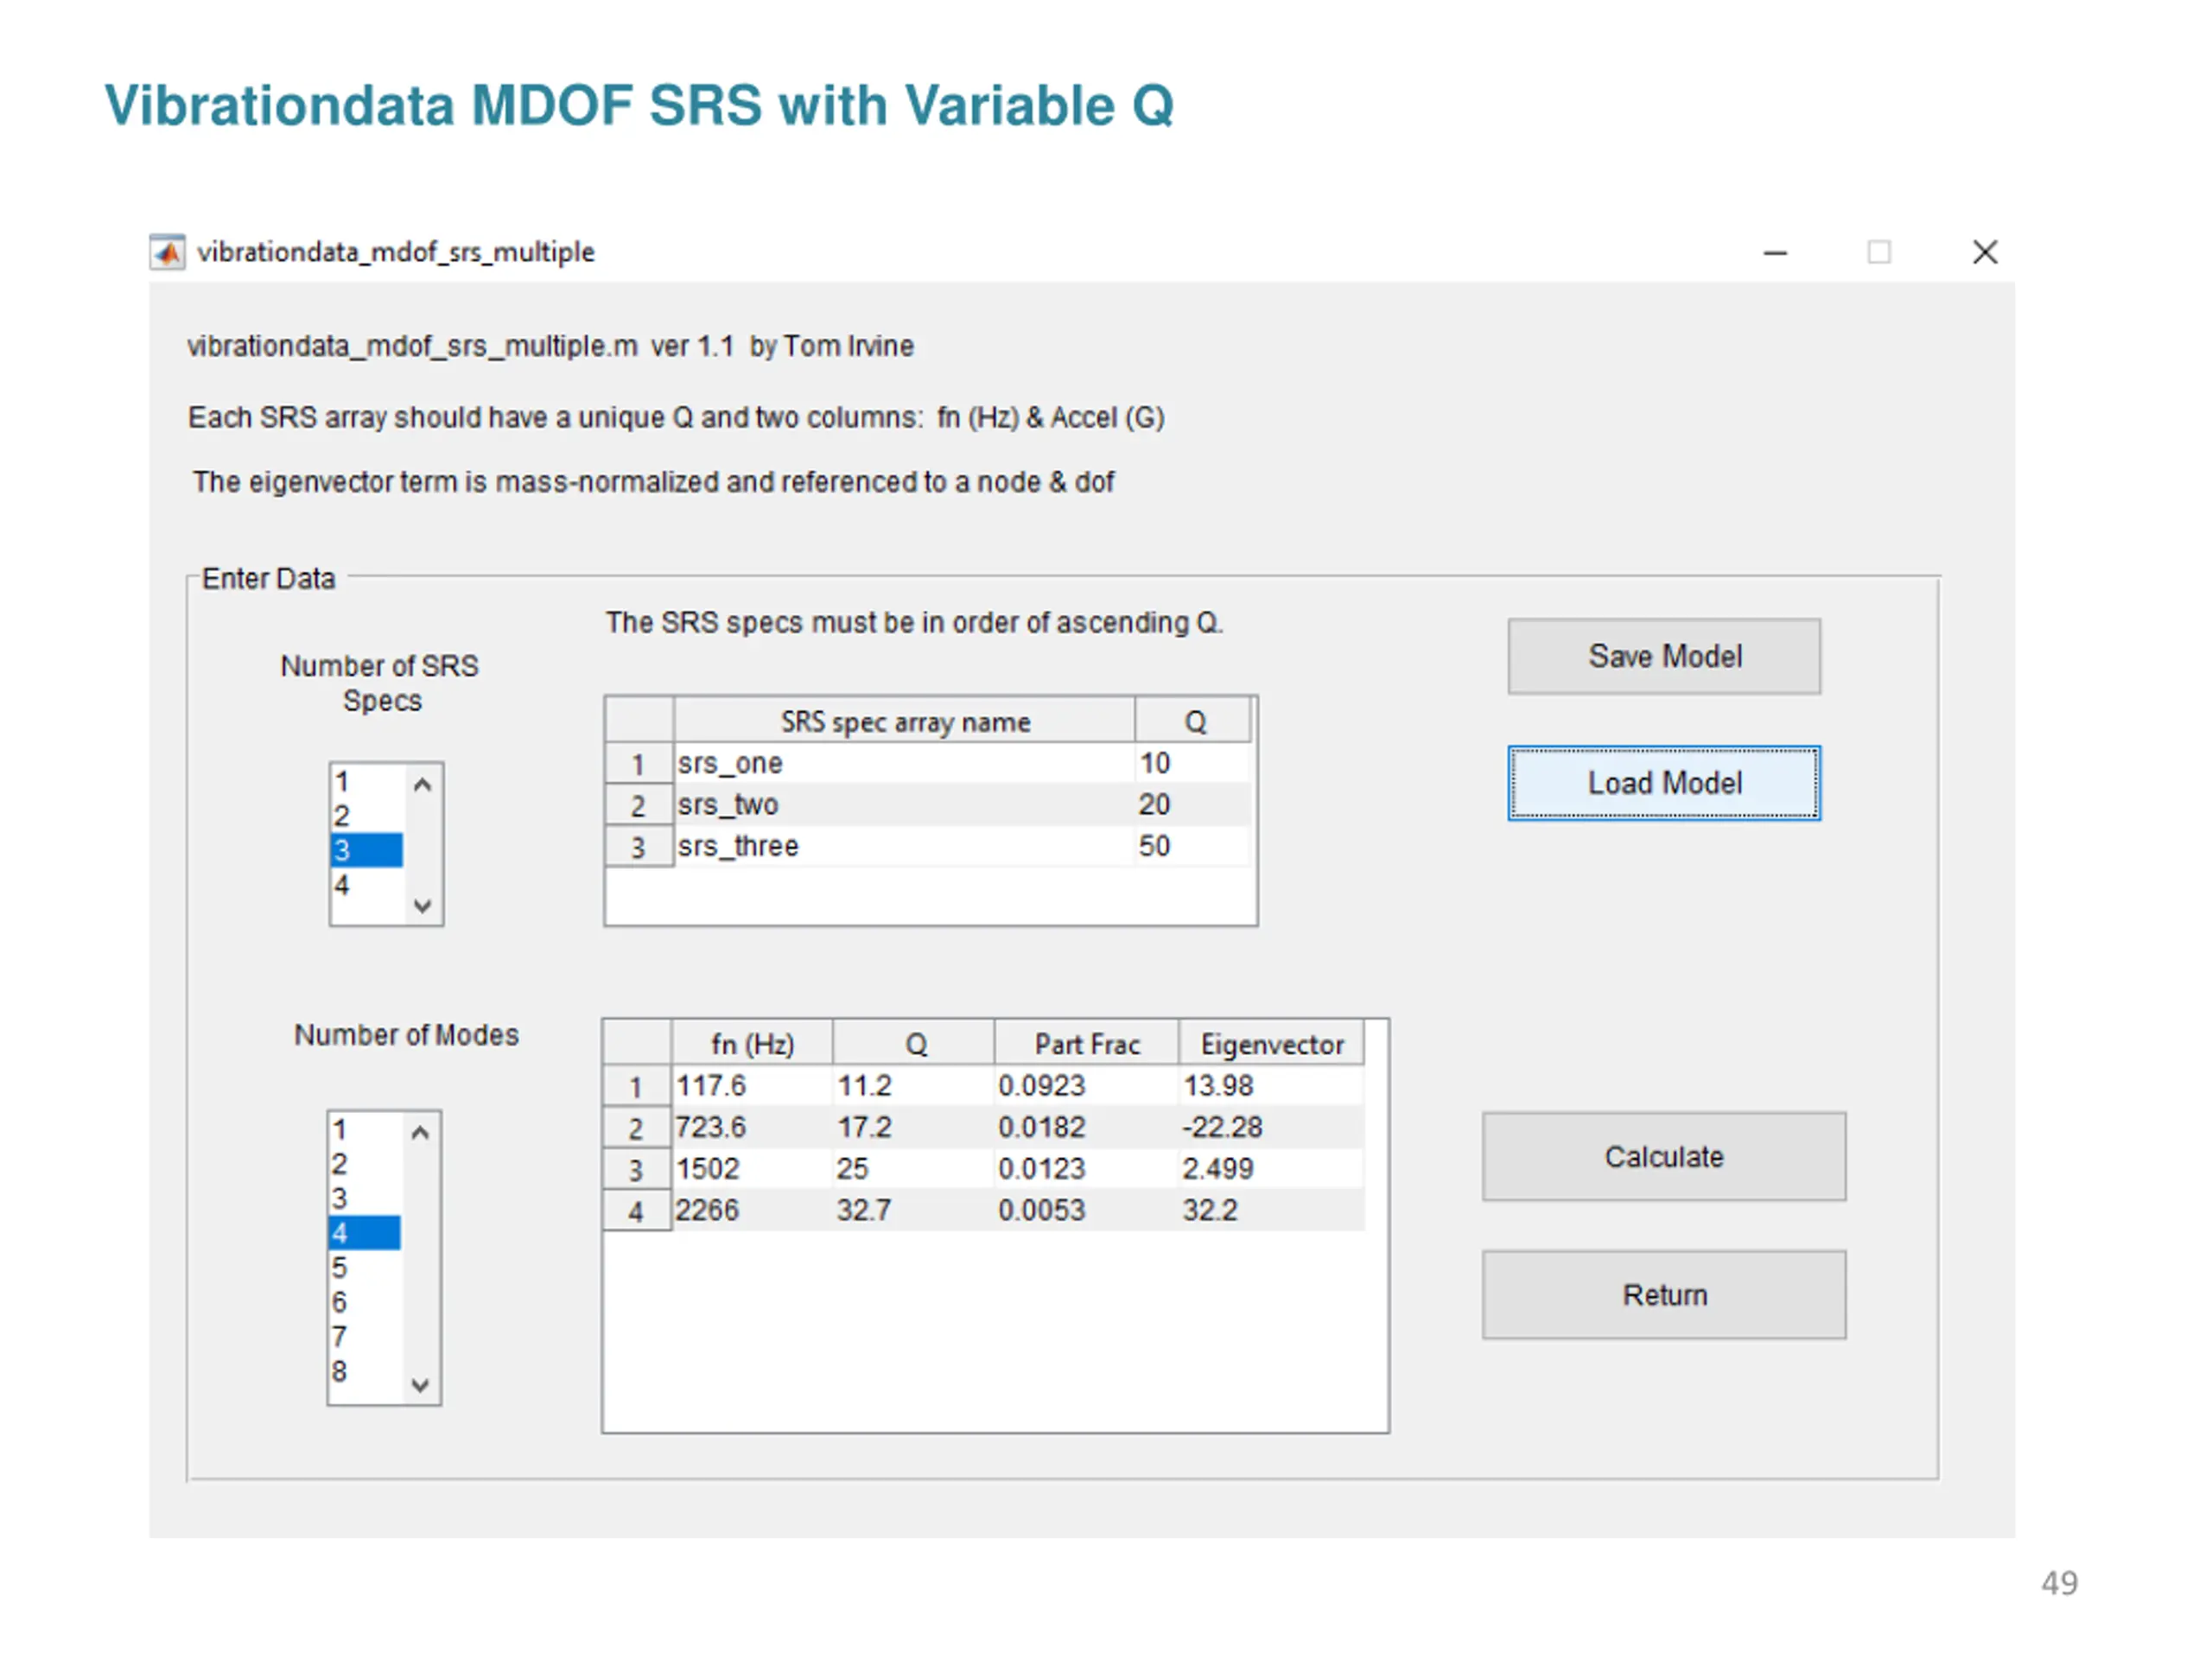Select 2 in Number of Modes list
This screenshot has height=1659, width=2212.
pos(365,1164)
